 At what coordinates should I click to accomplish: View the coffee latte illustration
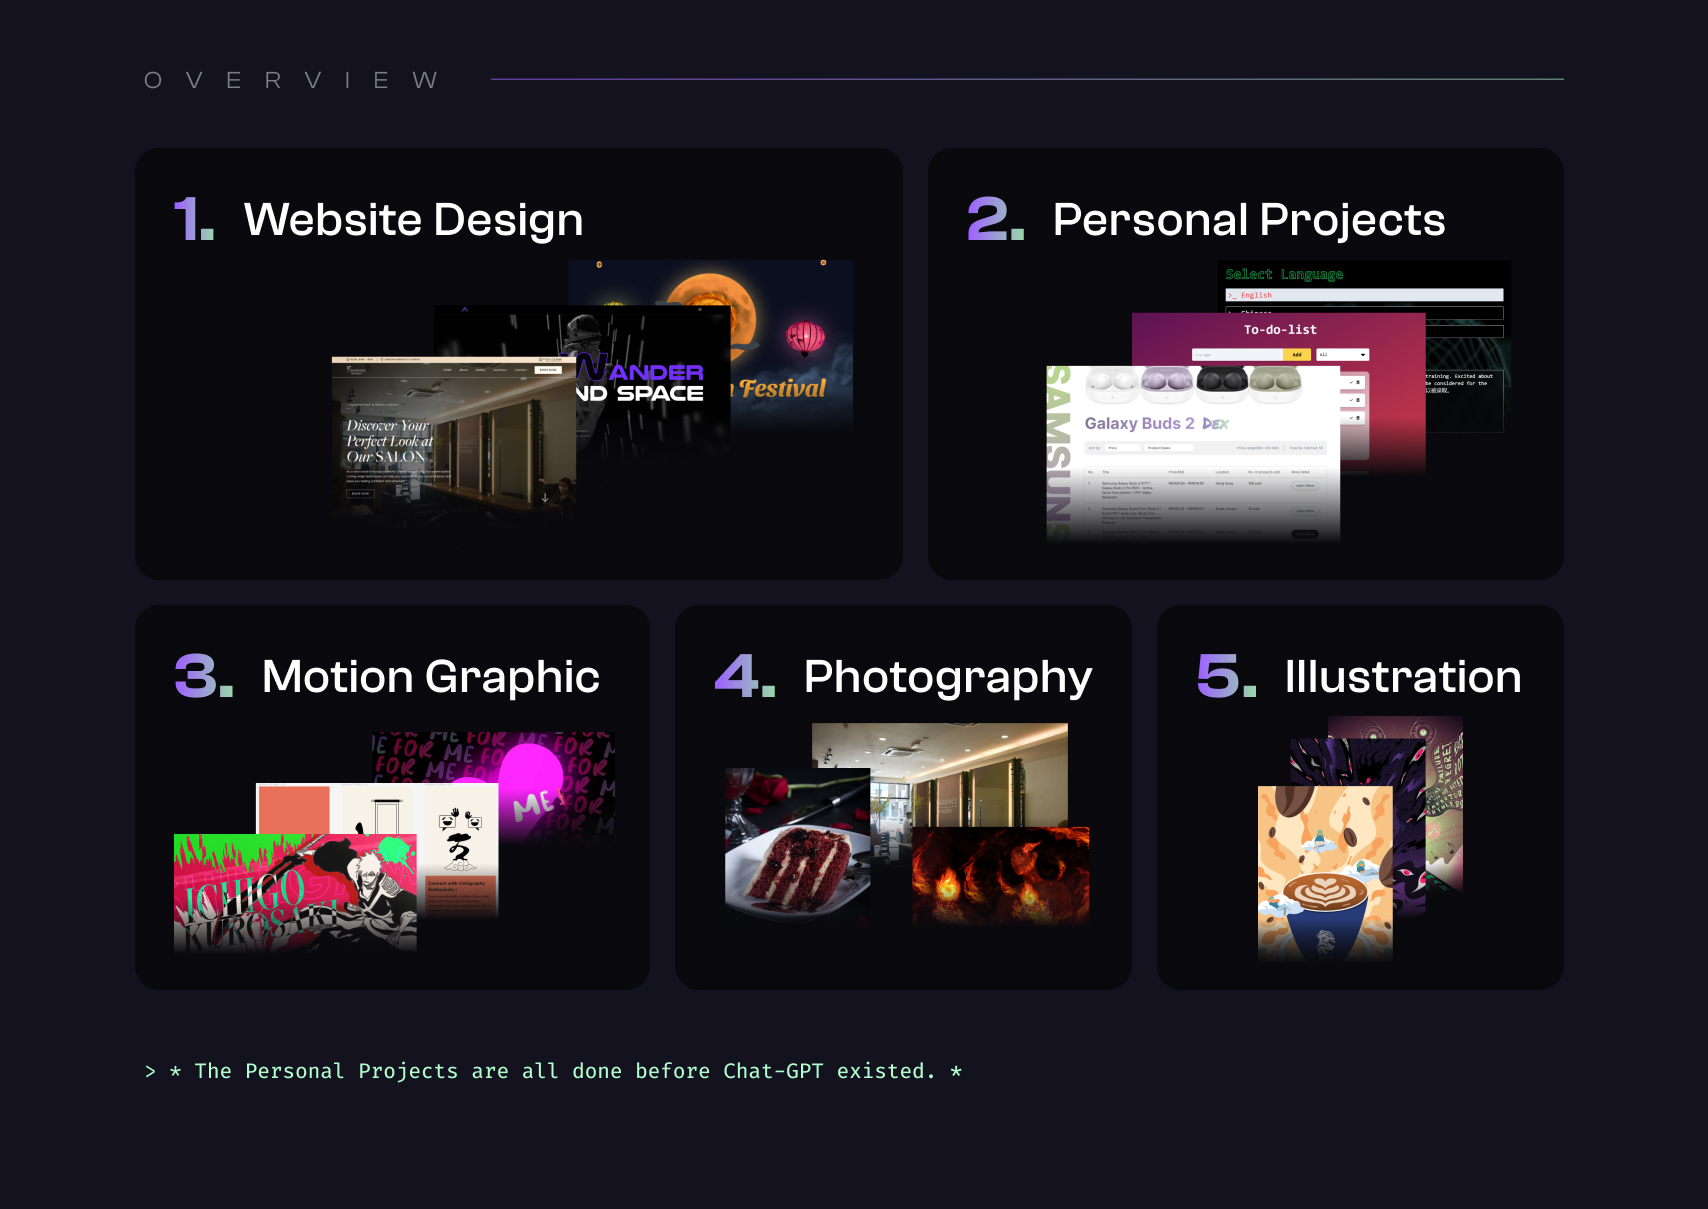click(x=1324, y=880)
